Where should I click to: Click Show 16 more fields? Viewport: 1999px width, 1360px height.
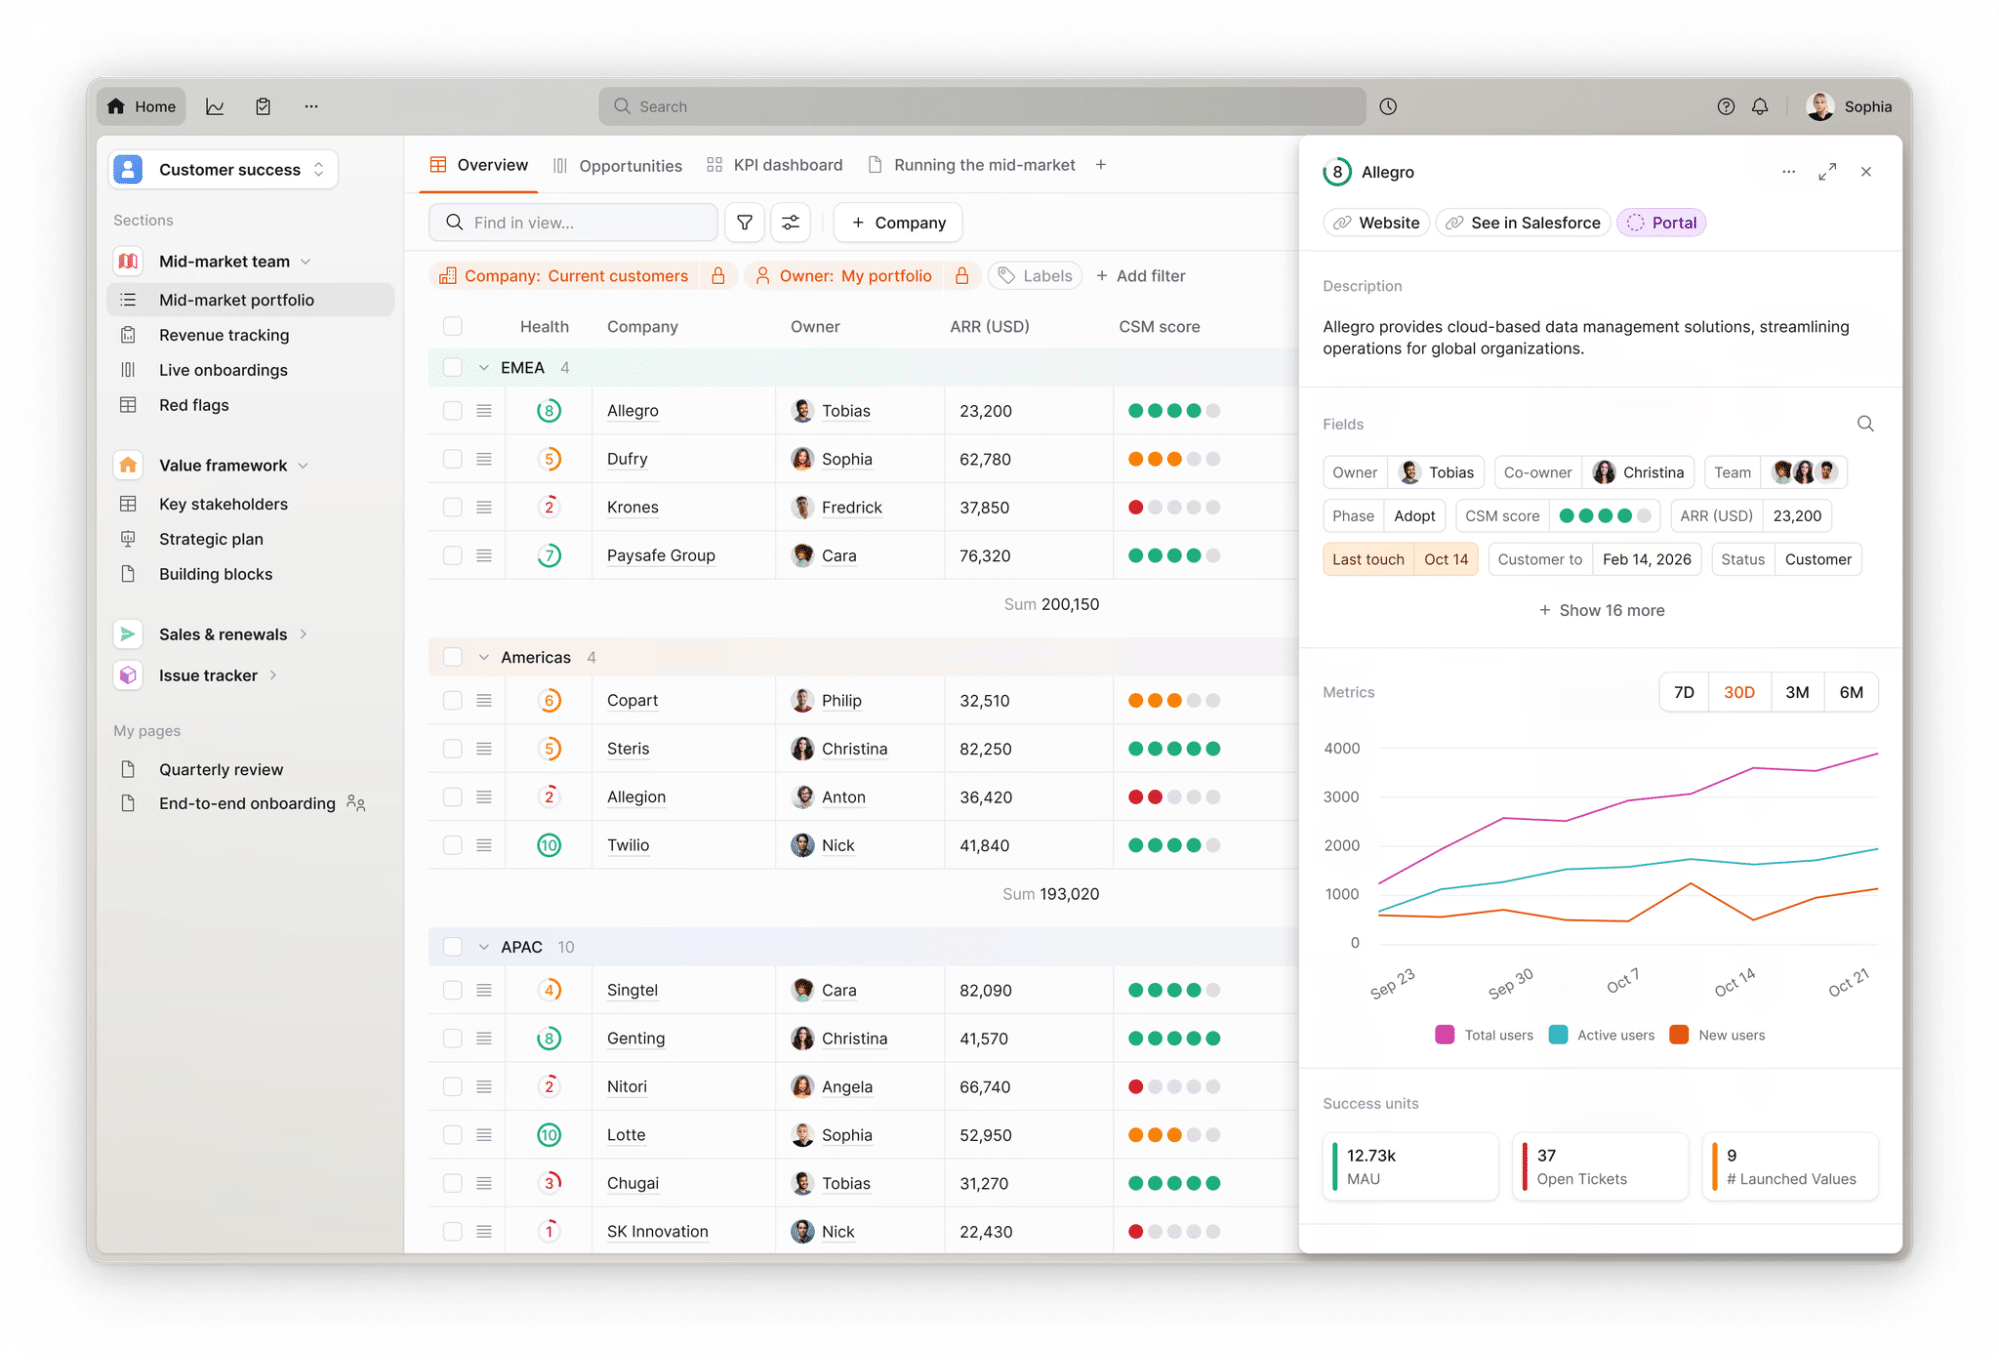1600,610
